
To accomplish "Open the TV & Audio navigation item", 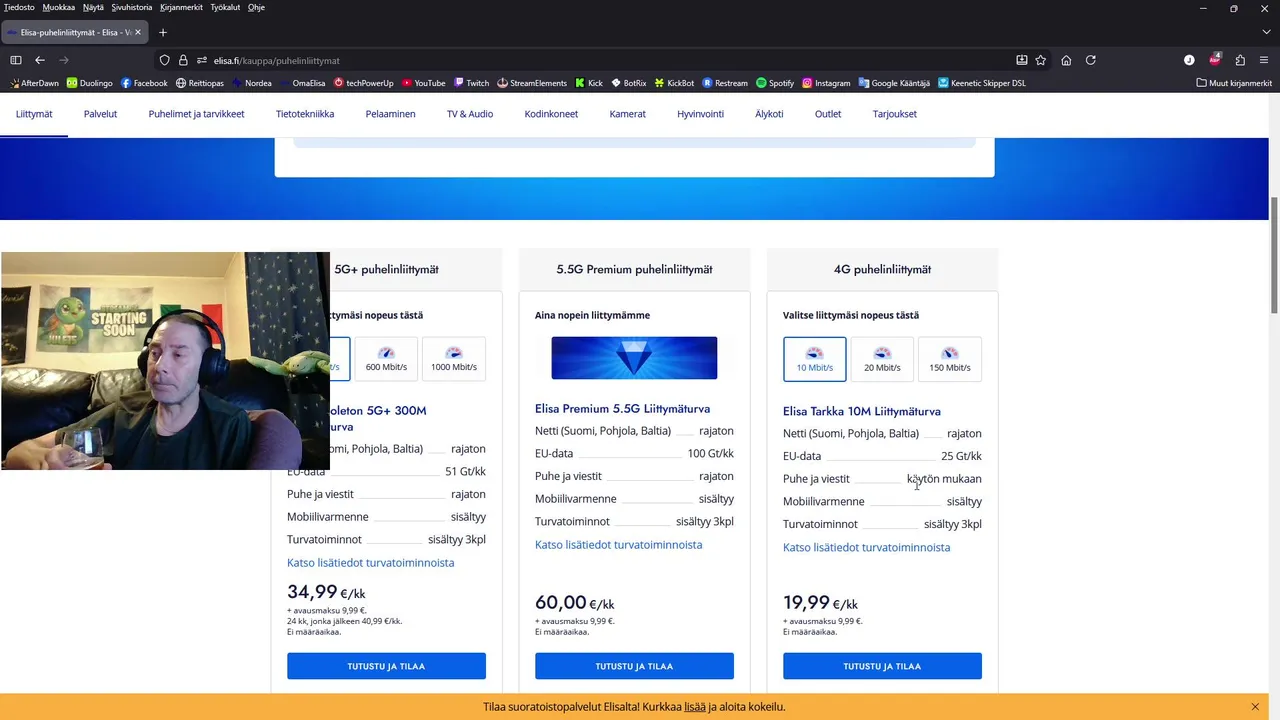I will click(x=470, y=114).
